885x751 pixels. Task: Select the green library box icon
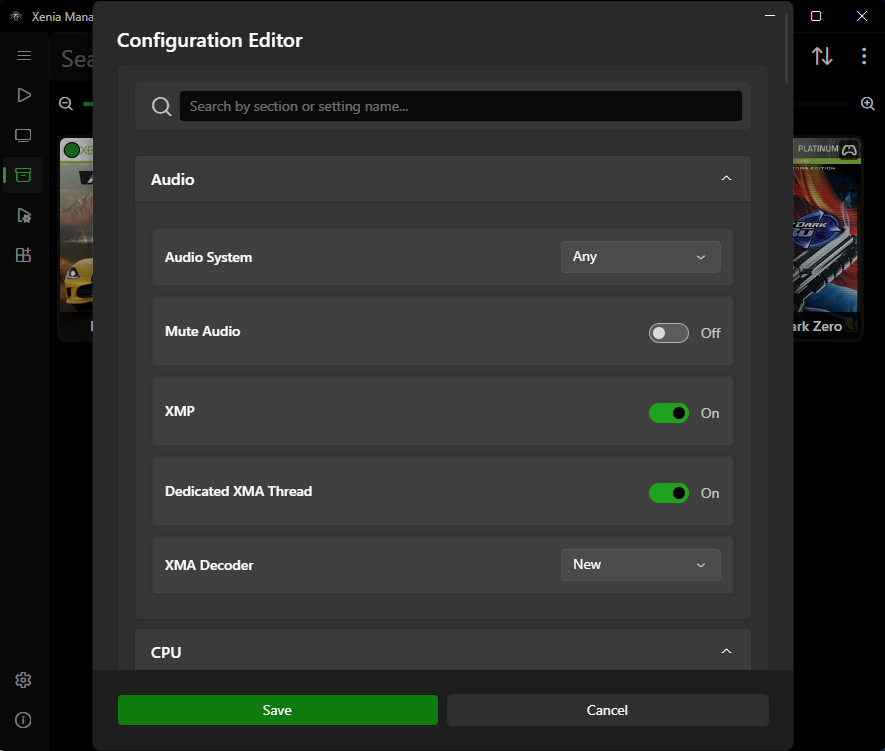[23, 175]
